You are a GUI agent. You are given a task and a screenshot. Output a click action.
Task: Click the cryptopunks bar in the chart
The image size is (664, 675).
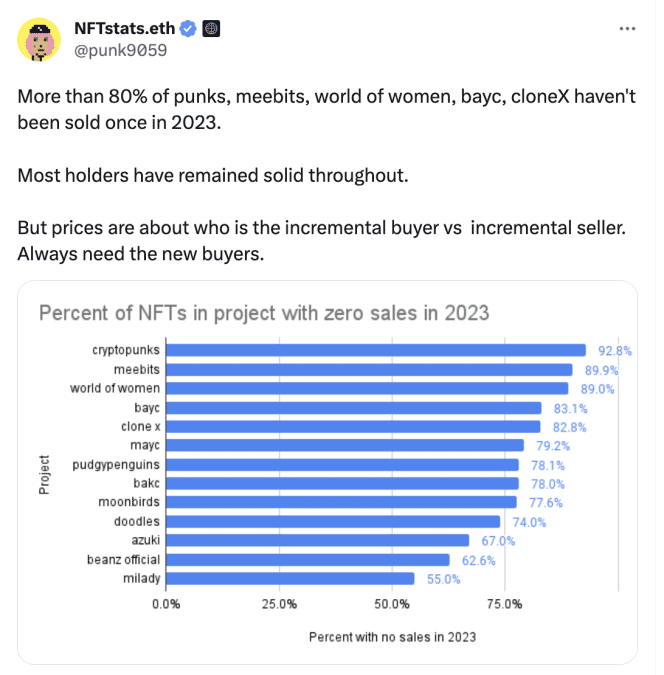click(x=375, y=350)
